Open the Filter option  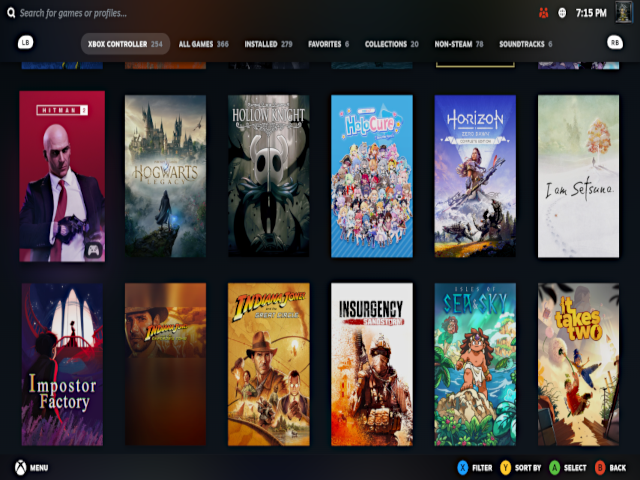coord(482,468)
